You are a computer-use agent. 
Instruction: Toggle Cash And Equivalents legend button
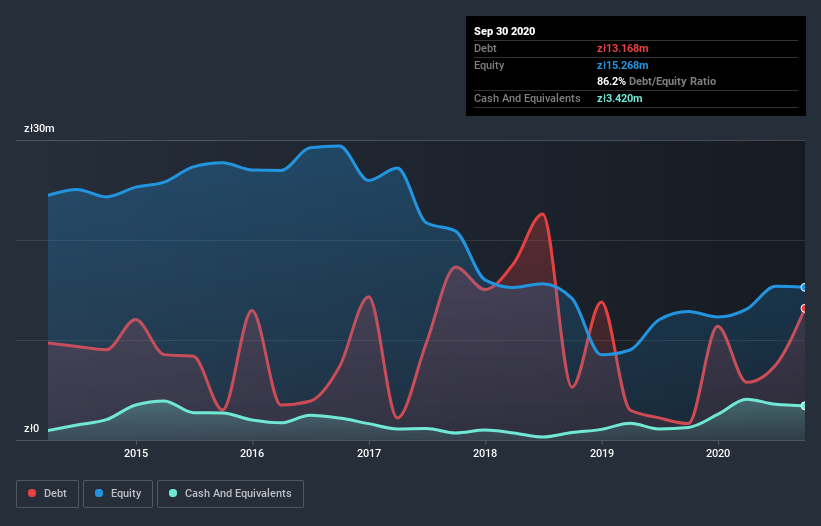coord(230,494)
